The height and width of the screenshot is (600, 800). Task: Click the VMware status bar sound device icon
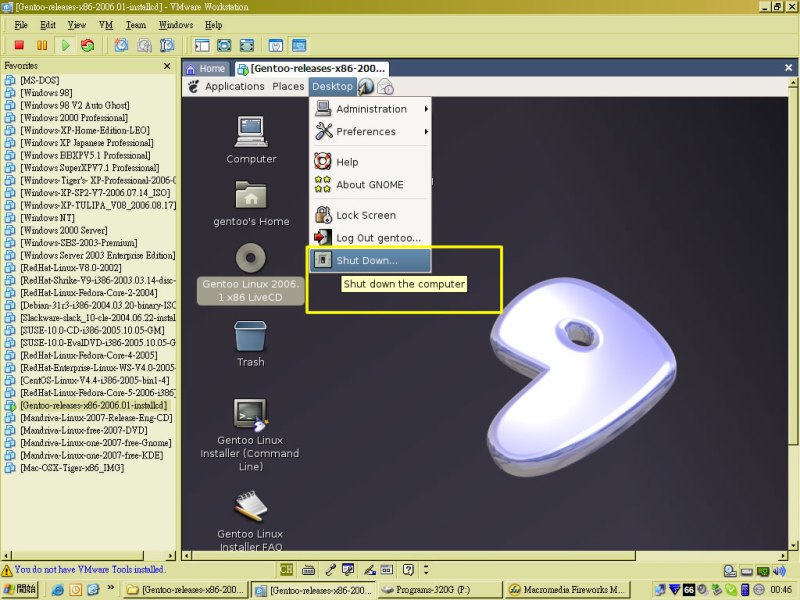779,571
